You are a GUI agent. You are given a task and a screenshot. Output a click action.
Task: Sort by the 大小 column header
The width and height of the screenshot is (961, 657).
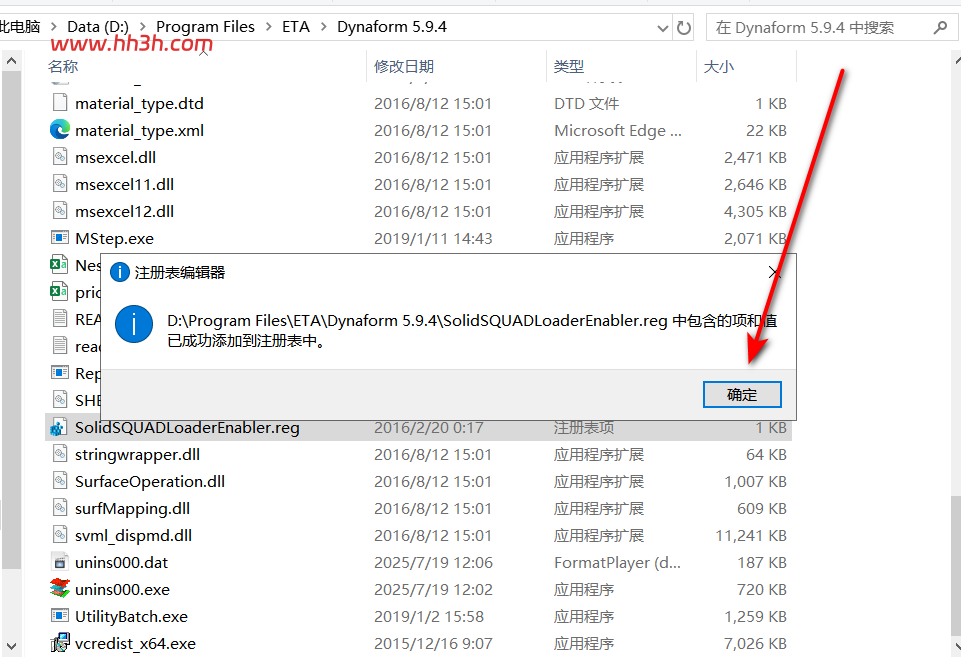(719, 66)
